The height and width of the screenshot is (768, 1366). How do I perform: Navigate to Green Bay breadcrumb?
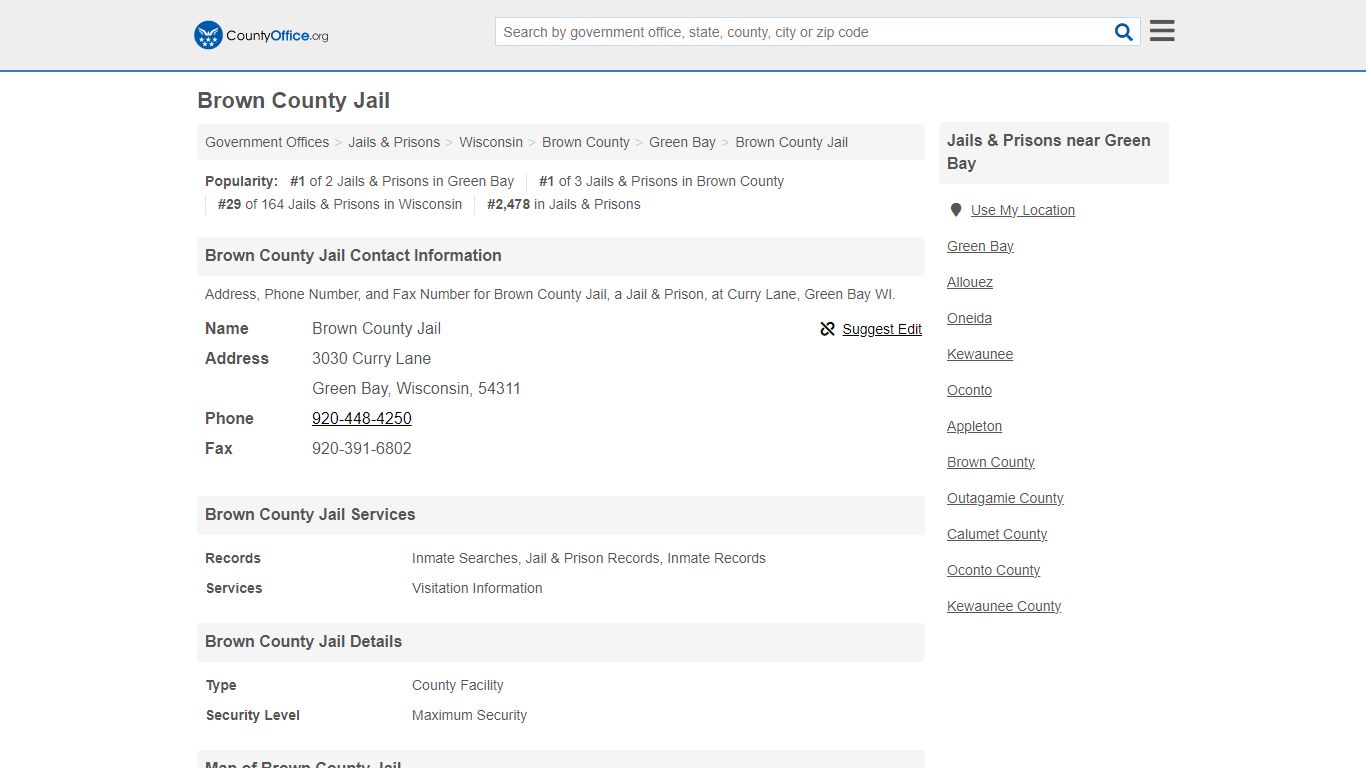tap(682, 142)
